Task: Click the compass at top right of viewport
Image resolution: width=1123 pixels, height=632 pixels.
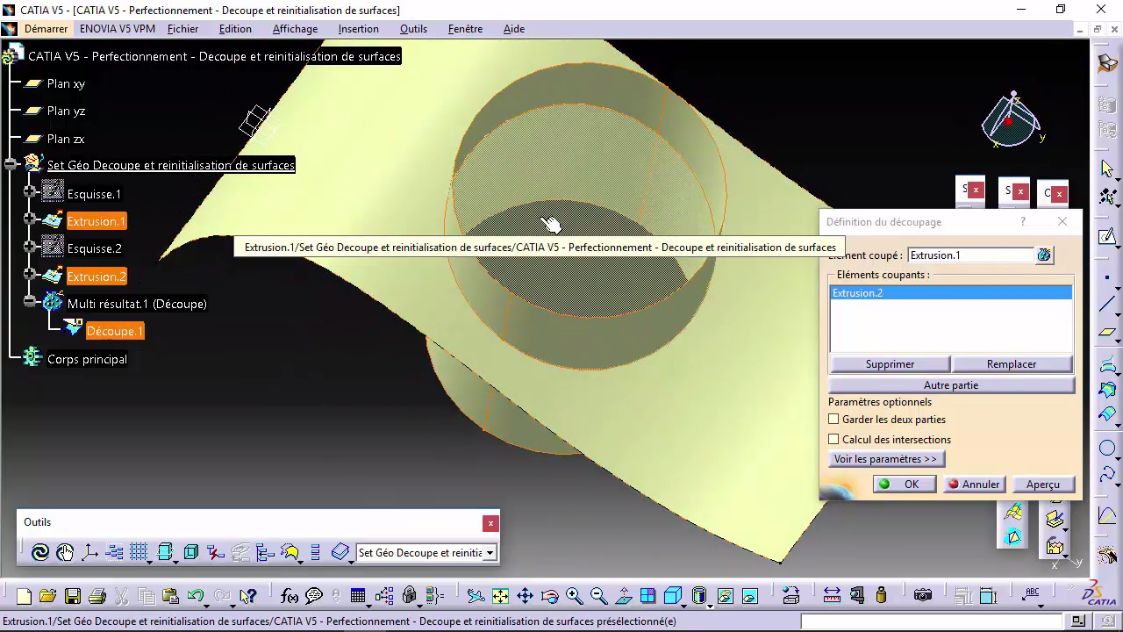Action: click(1011, 120)
